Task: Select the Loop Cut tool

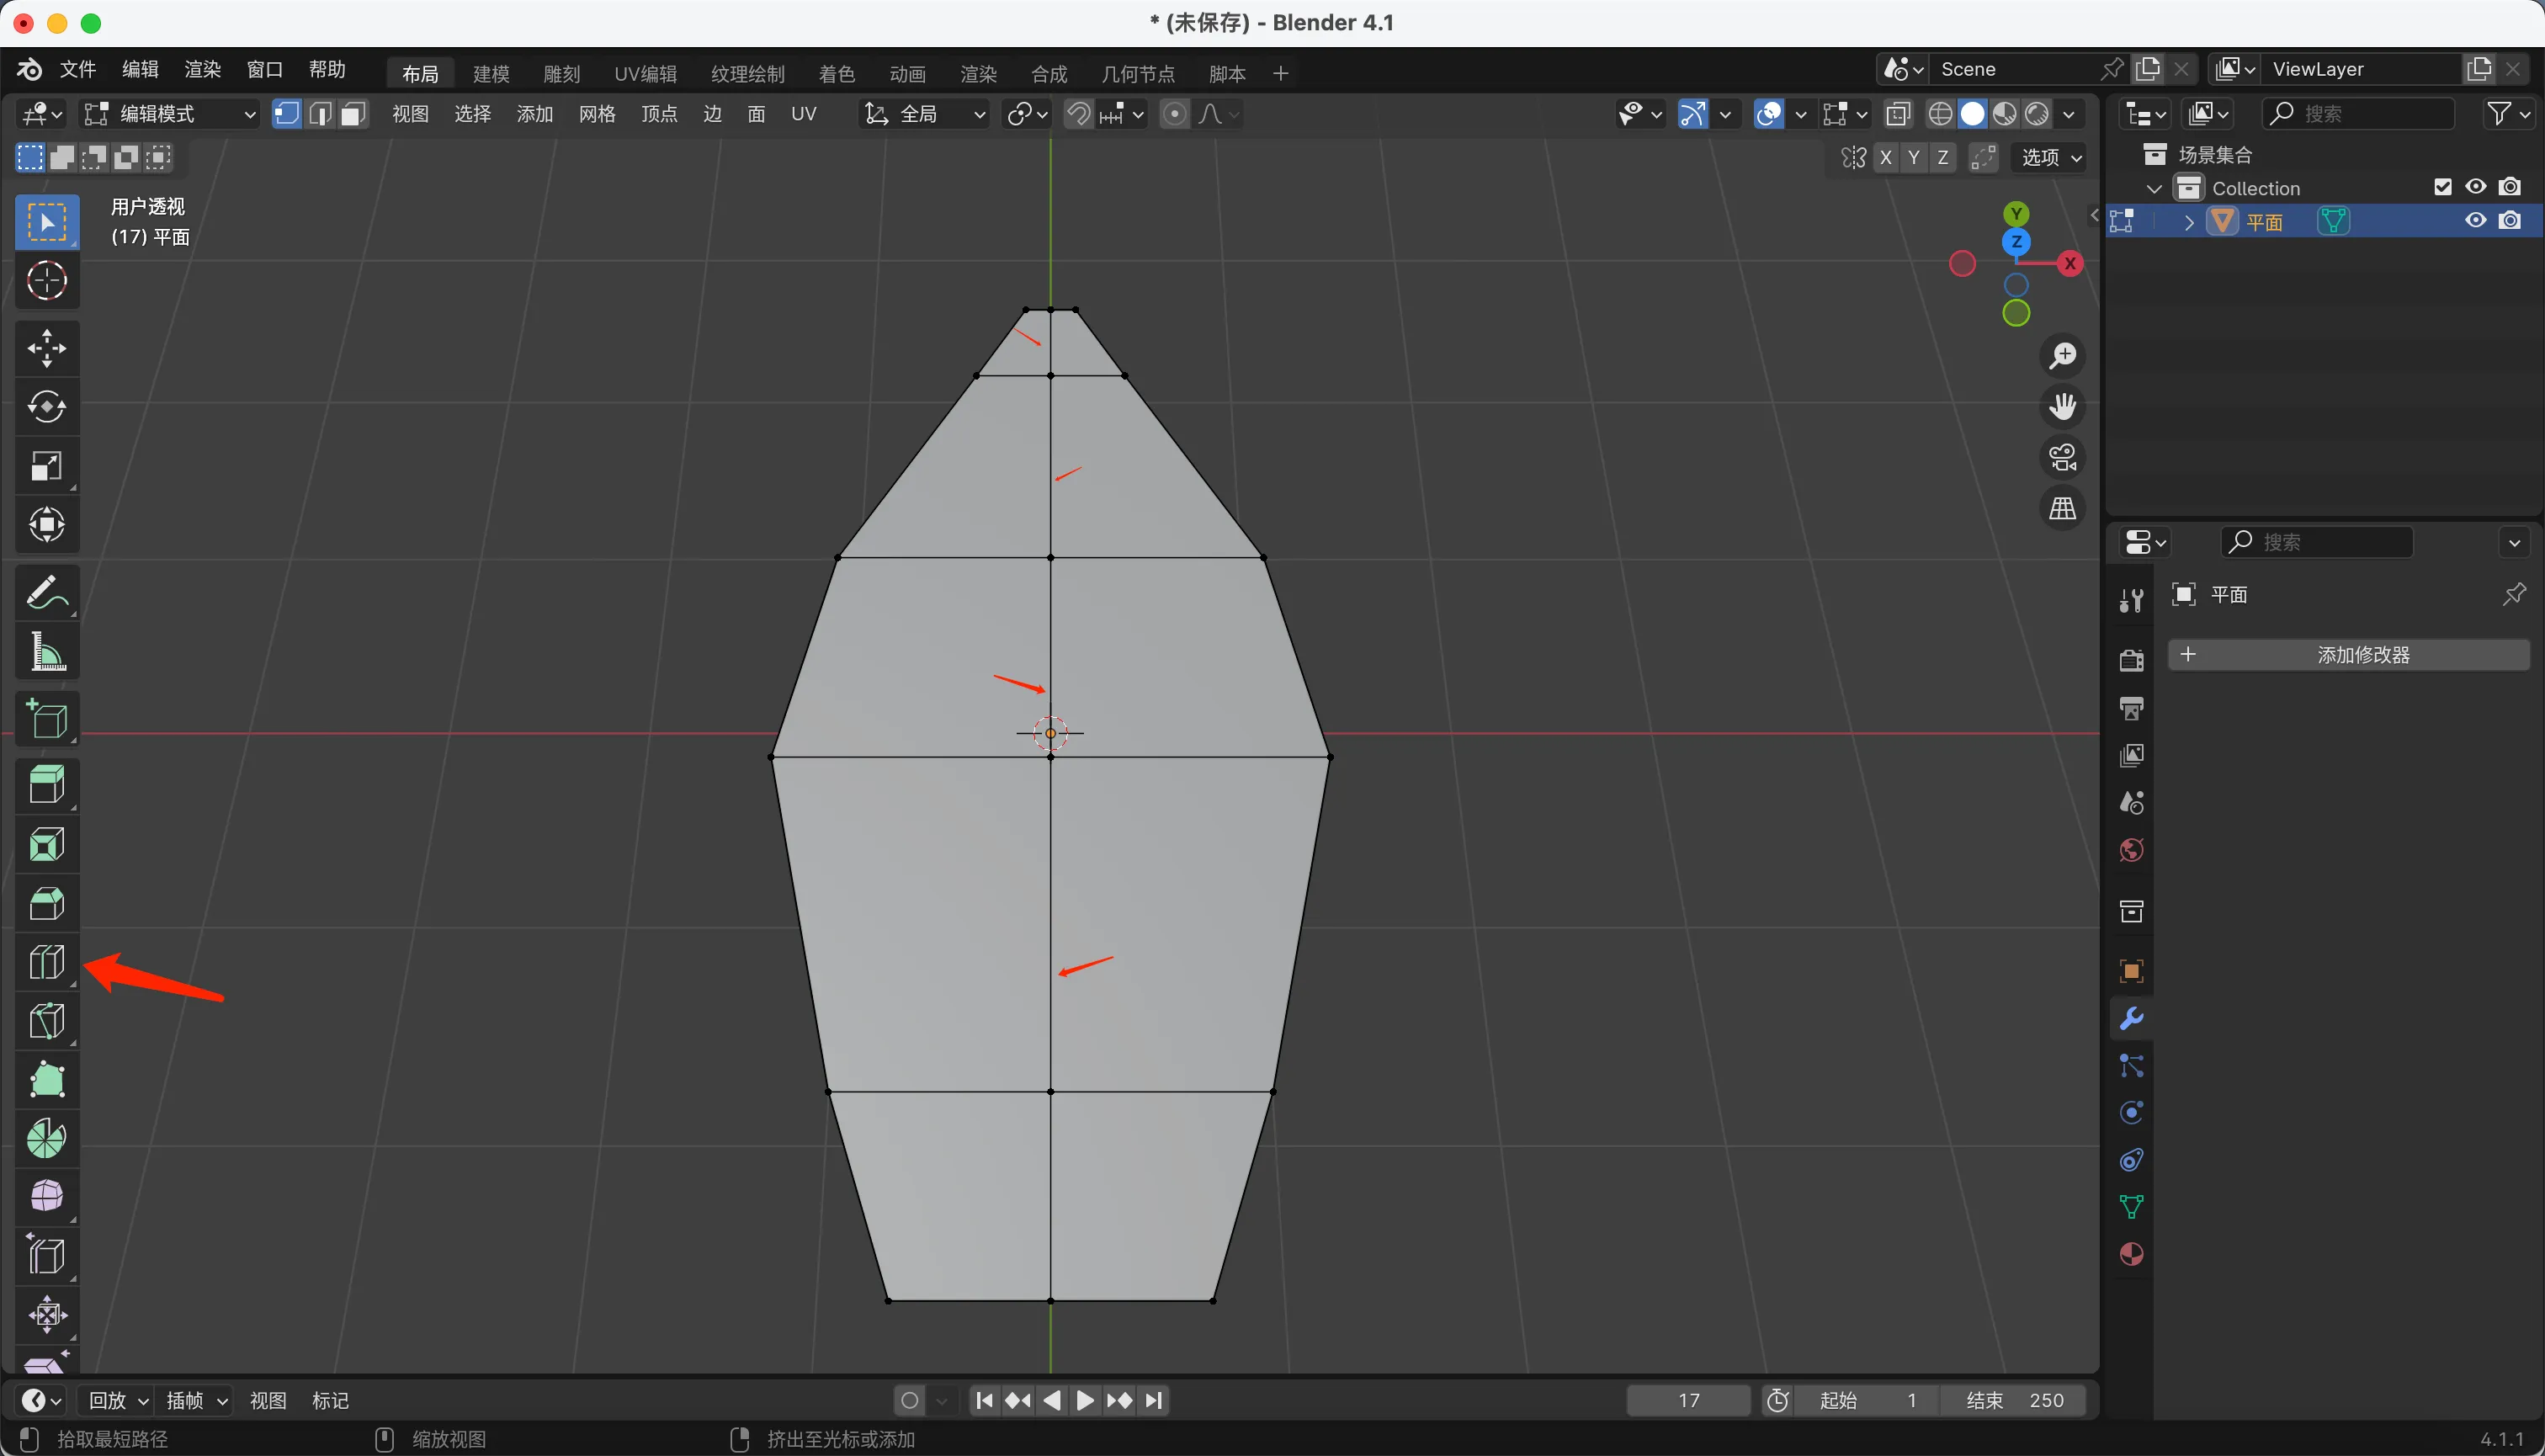Action: pos(46,962)
